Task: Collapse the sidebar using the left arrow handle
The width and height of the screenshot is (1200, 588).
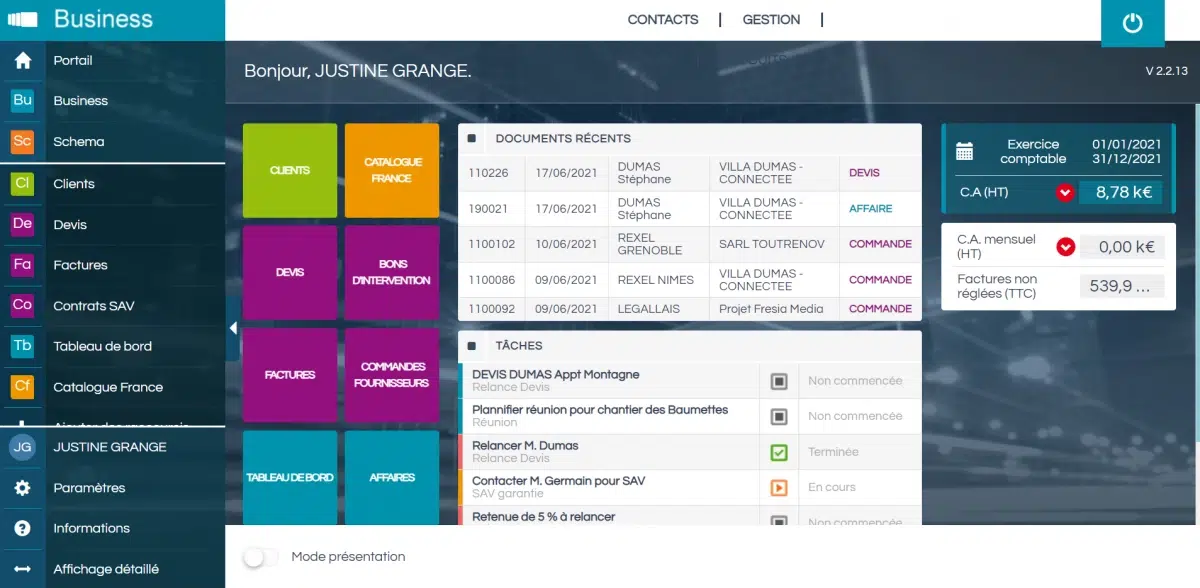Action: [x=232, y=328]
